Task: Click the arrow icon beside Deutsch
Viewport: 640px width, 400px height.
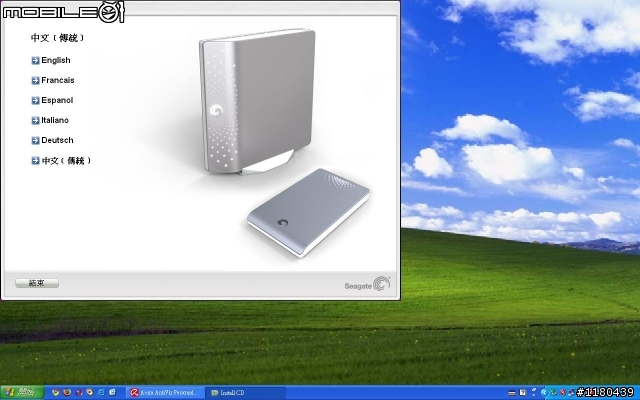Action: pos(36,140)
